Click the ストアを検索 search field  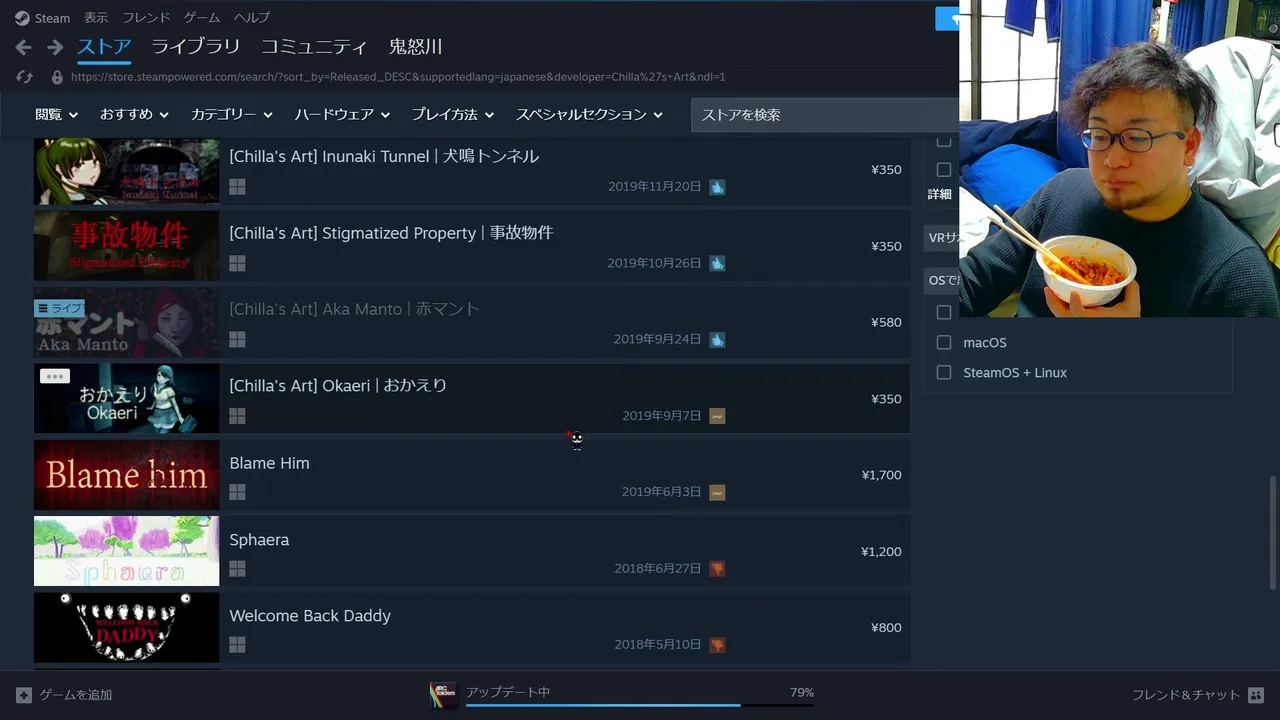(x=825, y=115)
